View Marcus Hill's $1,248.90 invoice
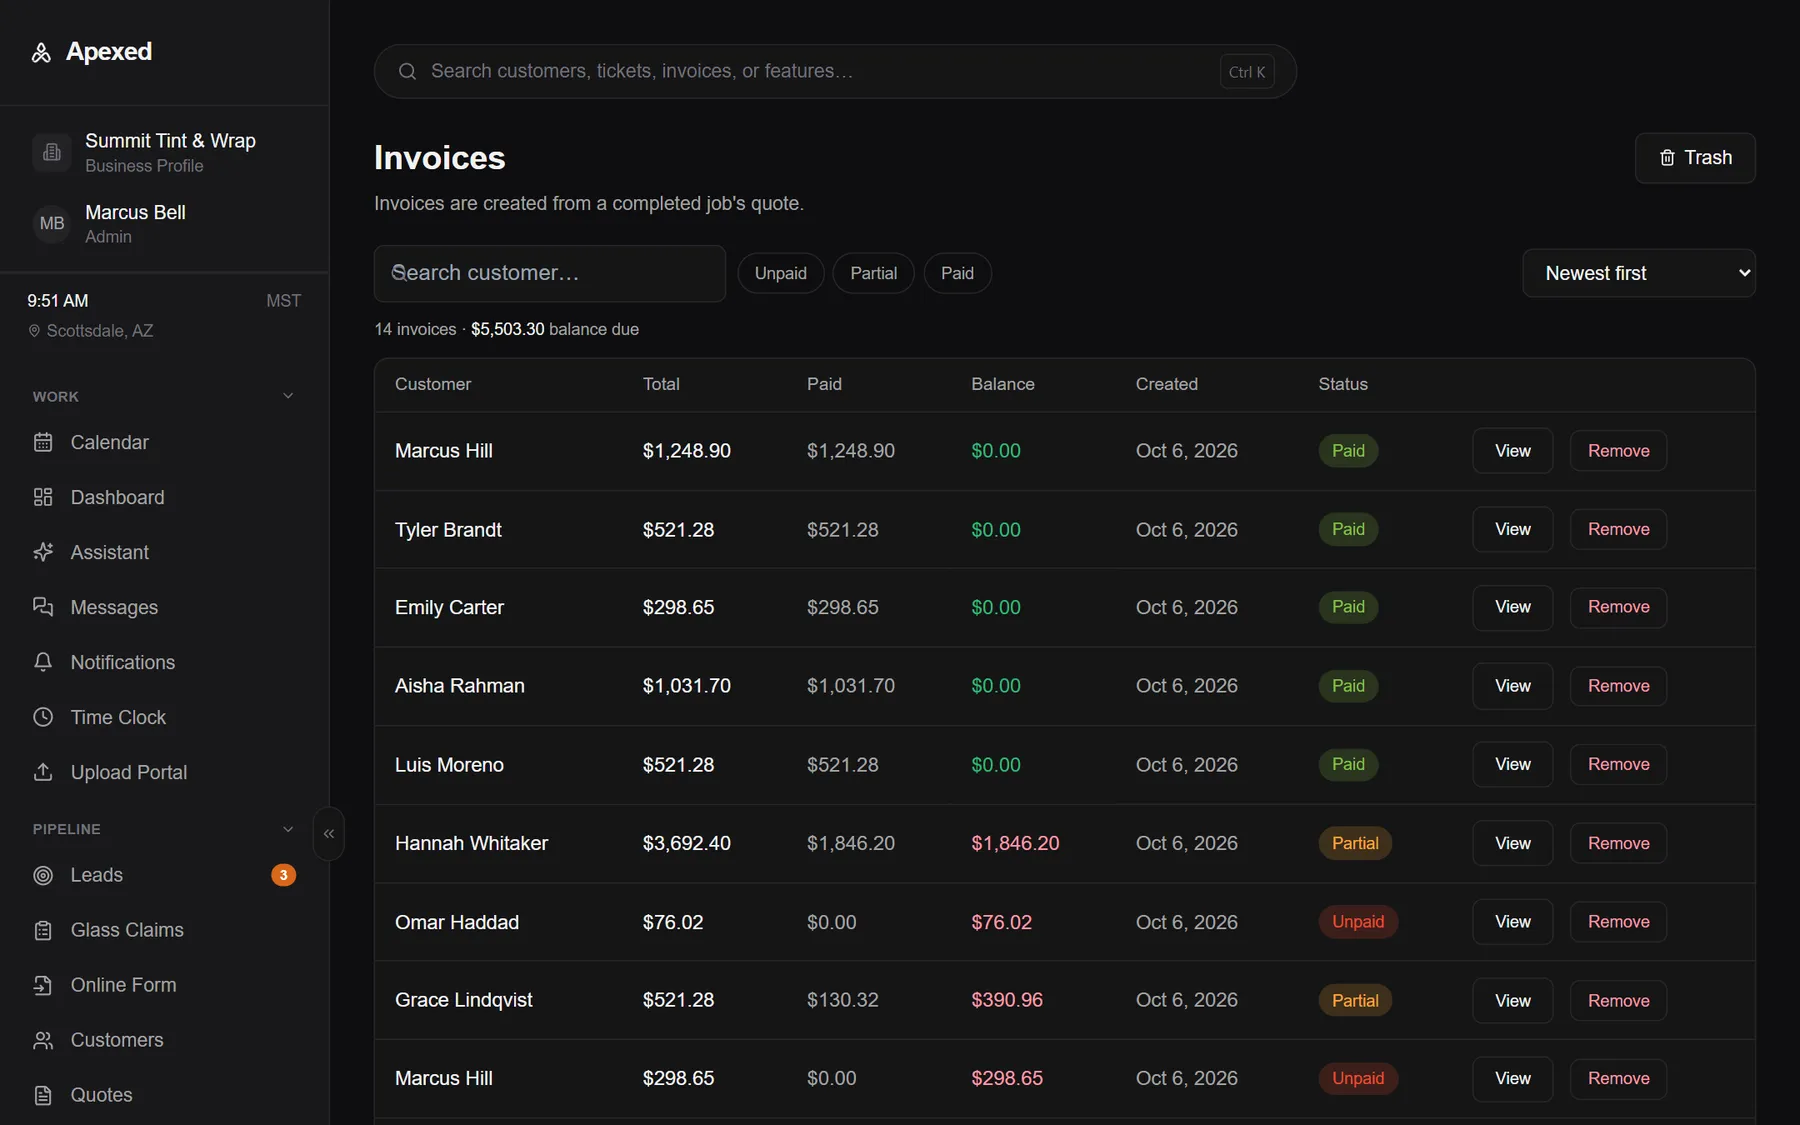The width and height of the screenshot is (1800, 1125). (x=1513, y=451)
